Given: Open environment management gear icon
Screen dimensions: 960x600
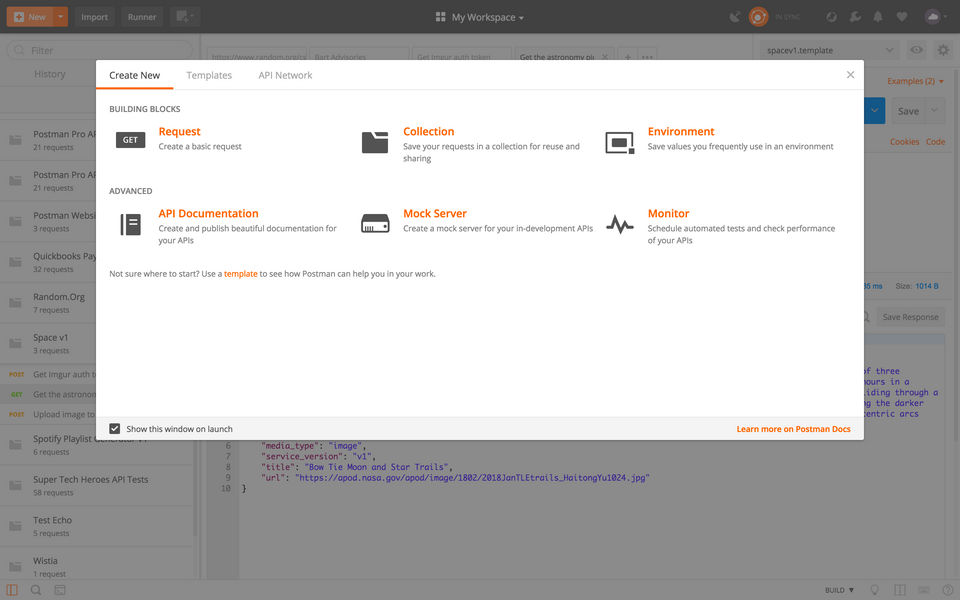Looking at the screenshot, I should tap(943, 50).
